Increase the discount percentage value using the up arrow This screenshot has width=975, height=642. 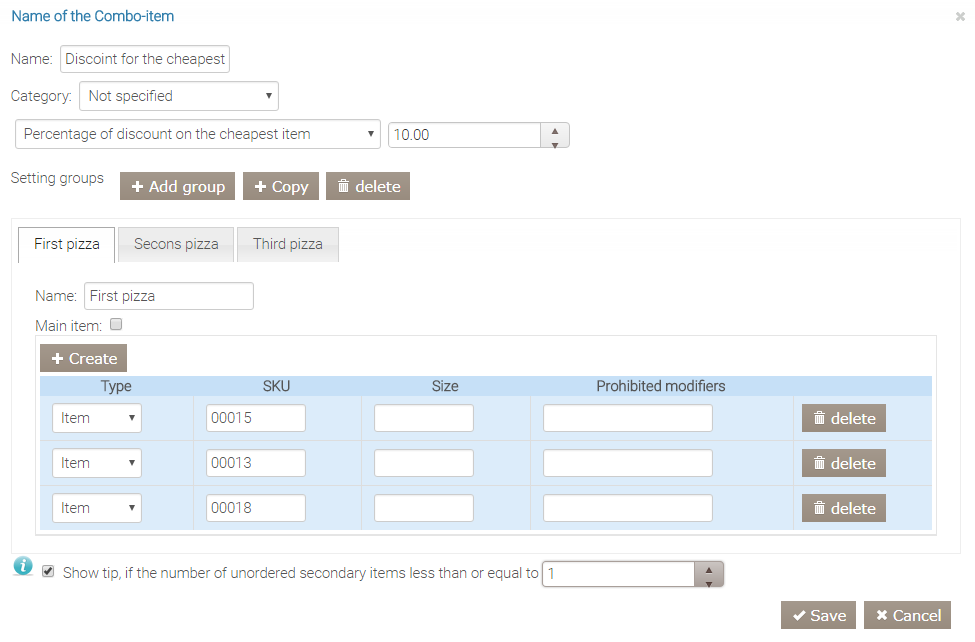point(554,129)
